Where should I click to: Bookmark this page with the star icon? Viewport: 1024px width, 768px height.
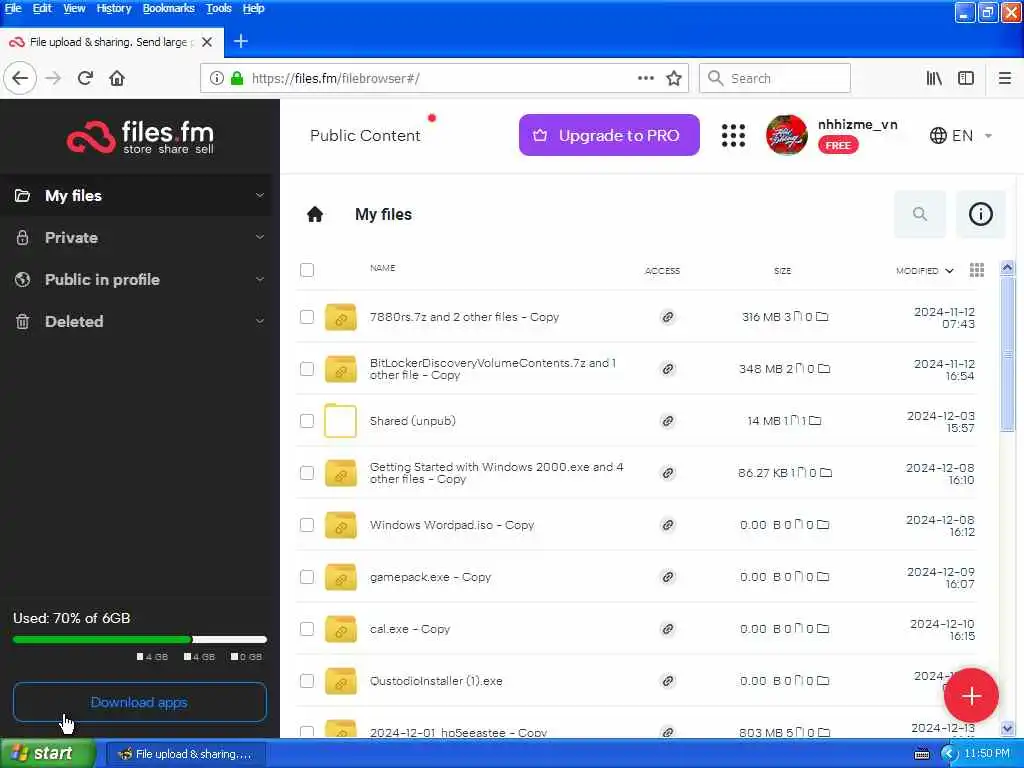point(674,78)
